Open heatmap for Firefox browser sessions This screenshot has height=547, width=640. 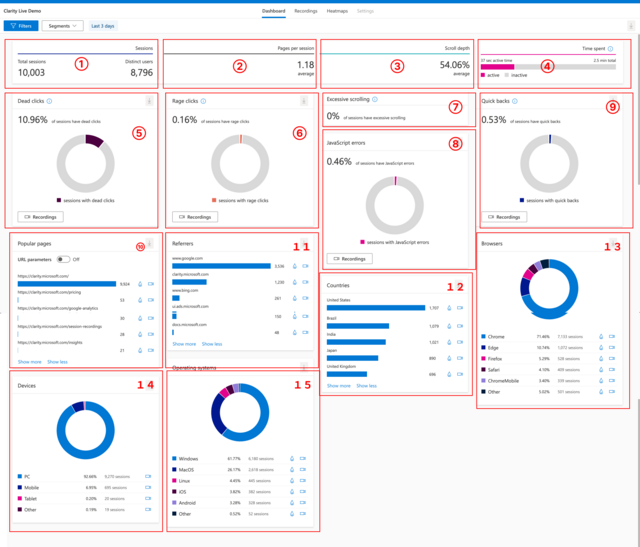click(x=601, y=358)
